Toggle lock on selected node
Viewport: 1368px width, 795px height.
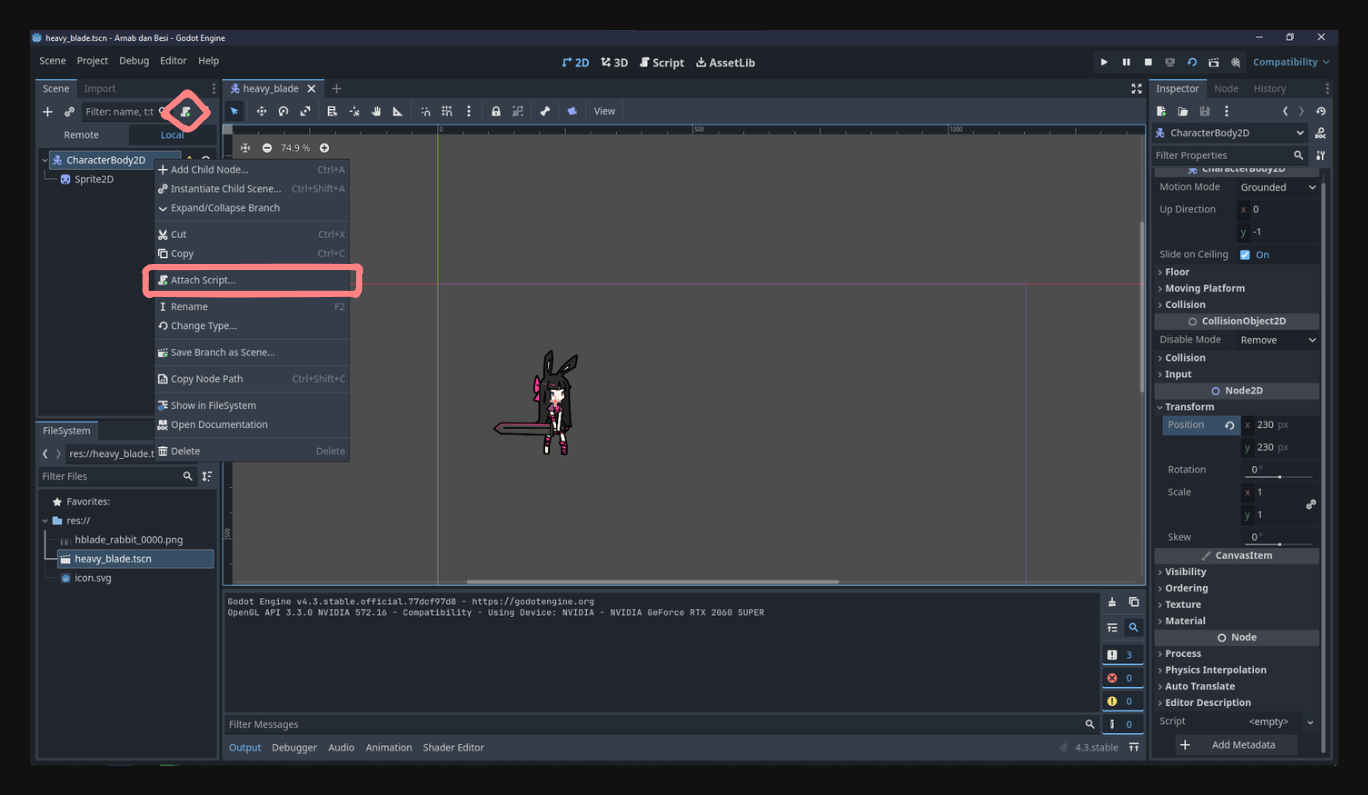coord(495,111)
